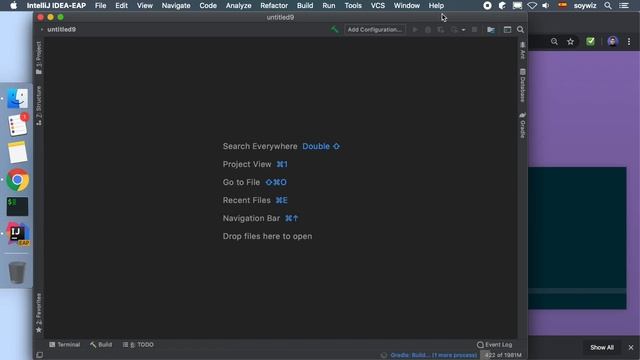The width and height of the screenshot is (640, 360).
Task: Open the Database tool window
Action: (522, 85)
